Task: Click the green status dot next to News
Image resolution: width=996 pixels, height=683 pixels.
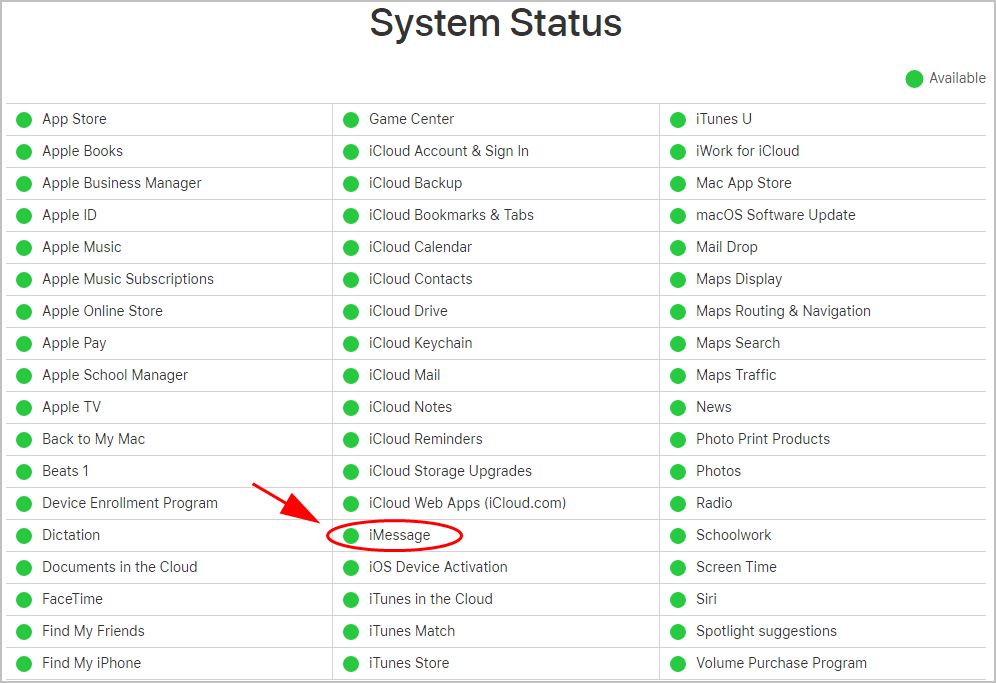Action: coord(678,407)
